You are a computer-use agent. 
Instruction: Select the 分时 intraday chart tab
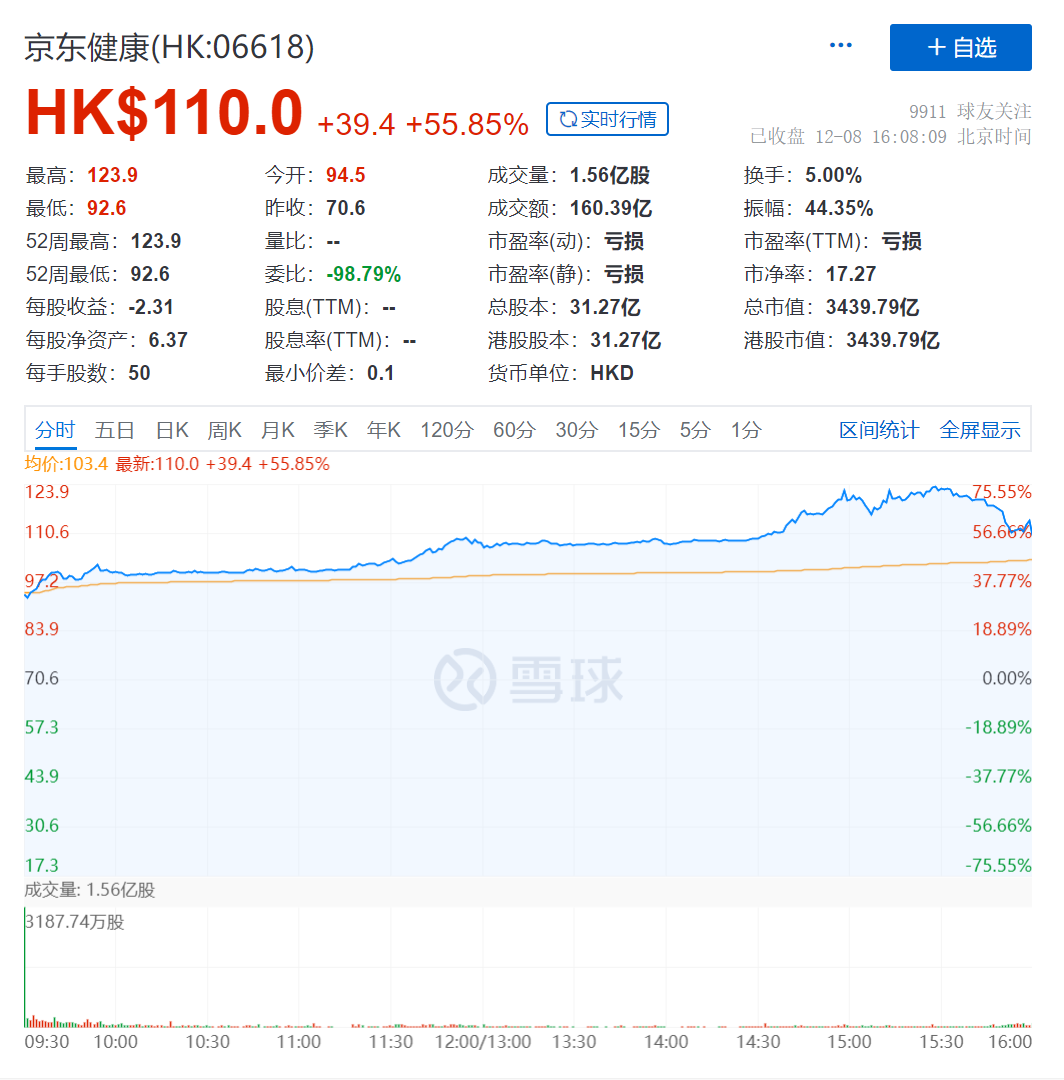tap(55, 429)
